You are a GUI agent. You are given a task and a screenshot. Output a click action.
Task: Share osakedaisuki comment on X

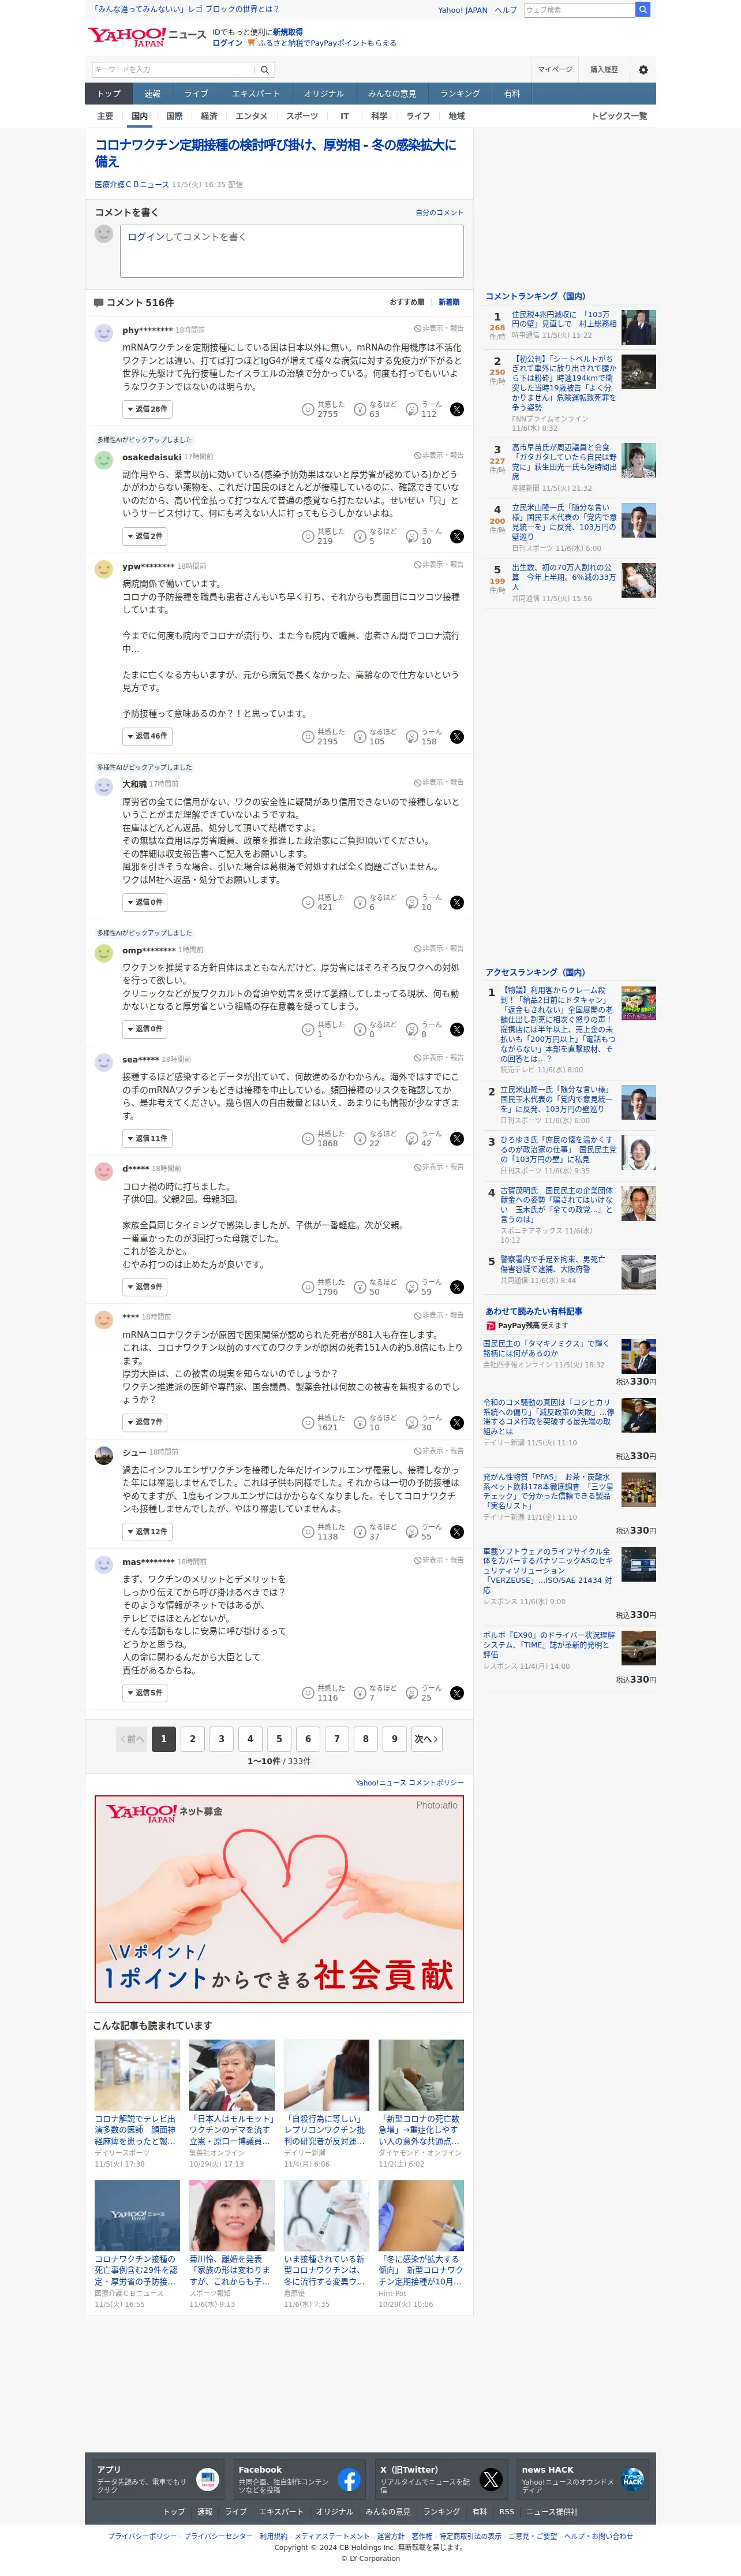tap(457, 536)
